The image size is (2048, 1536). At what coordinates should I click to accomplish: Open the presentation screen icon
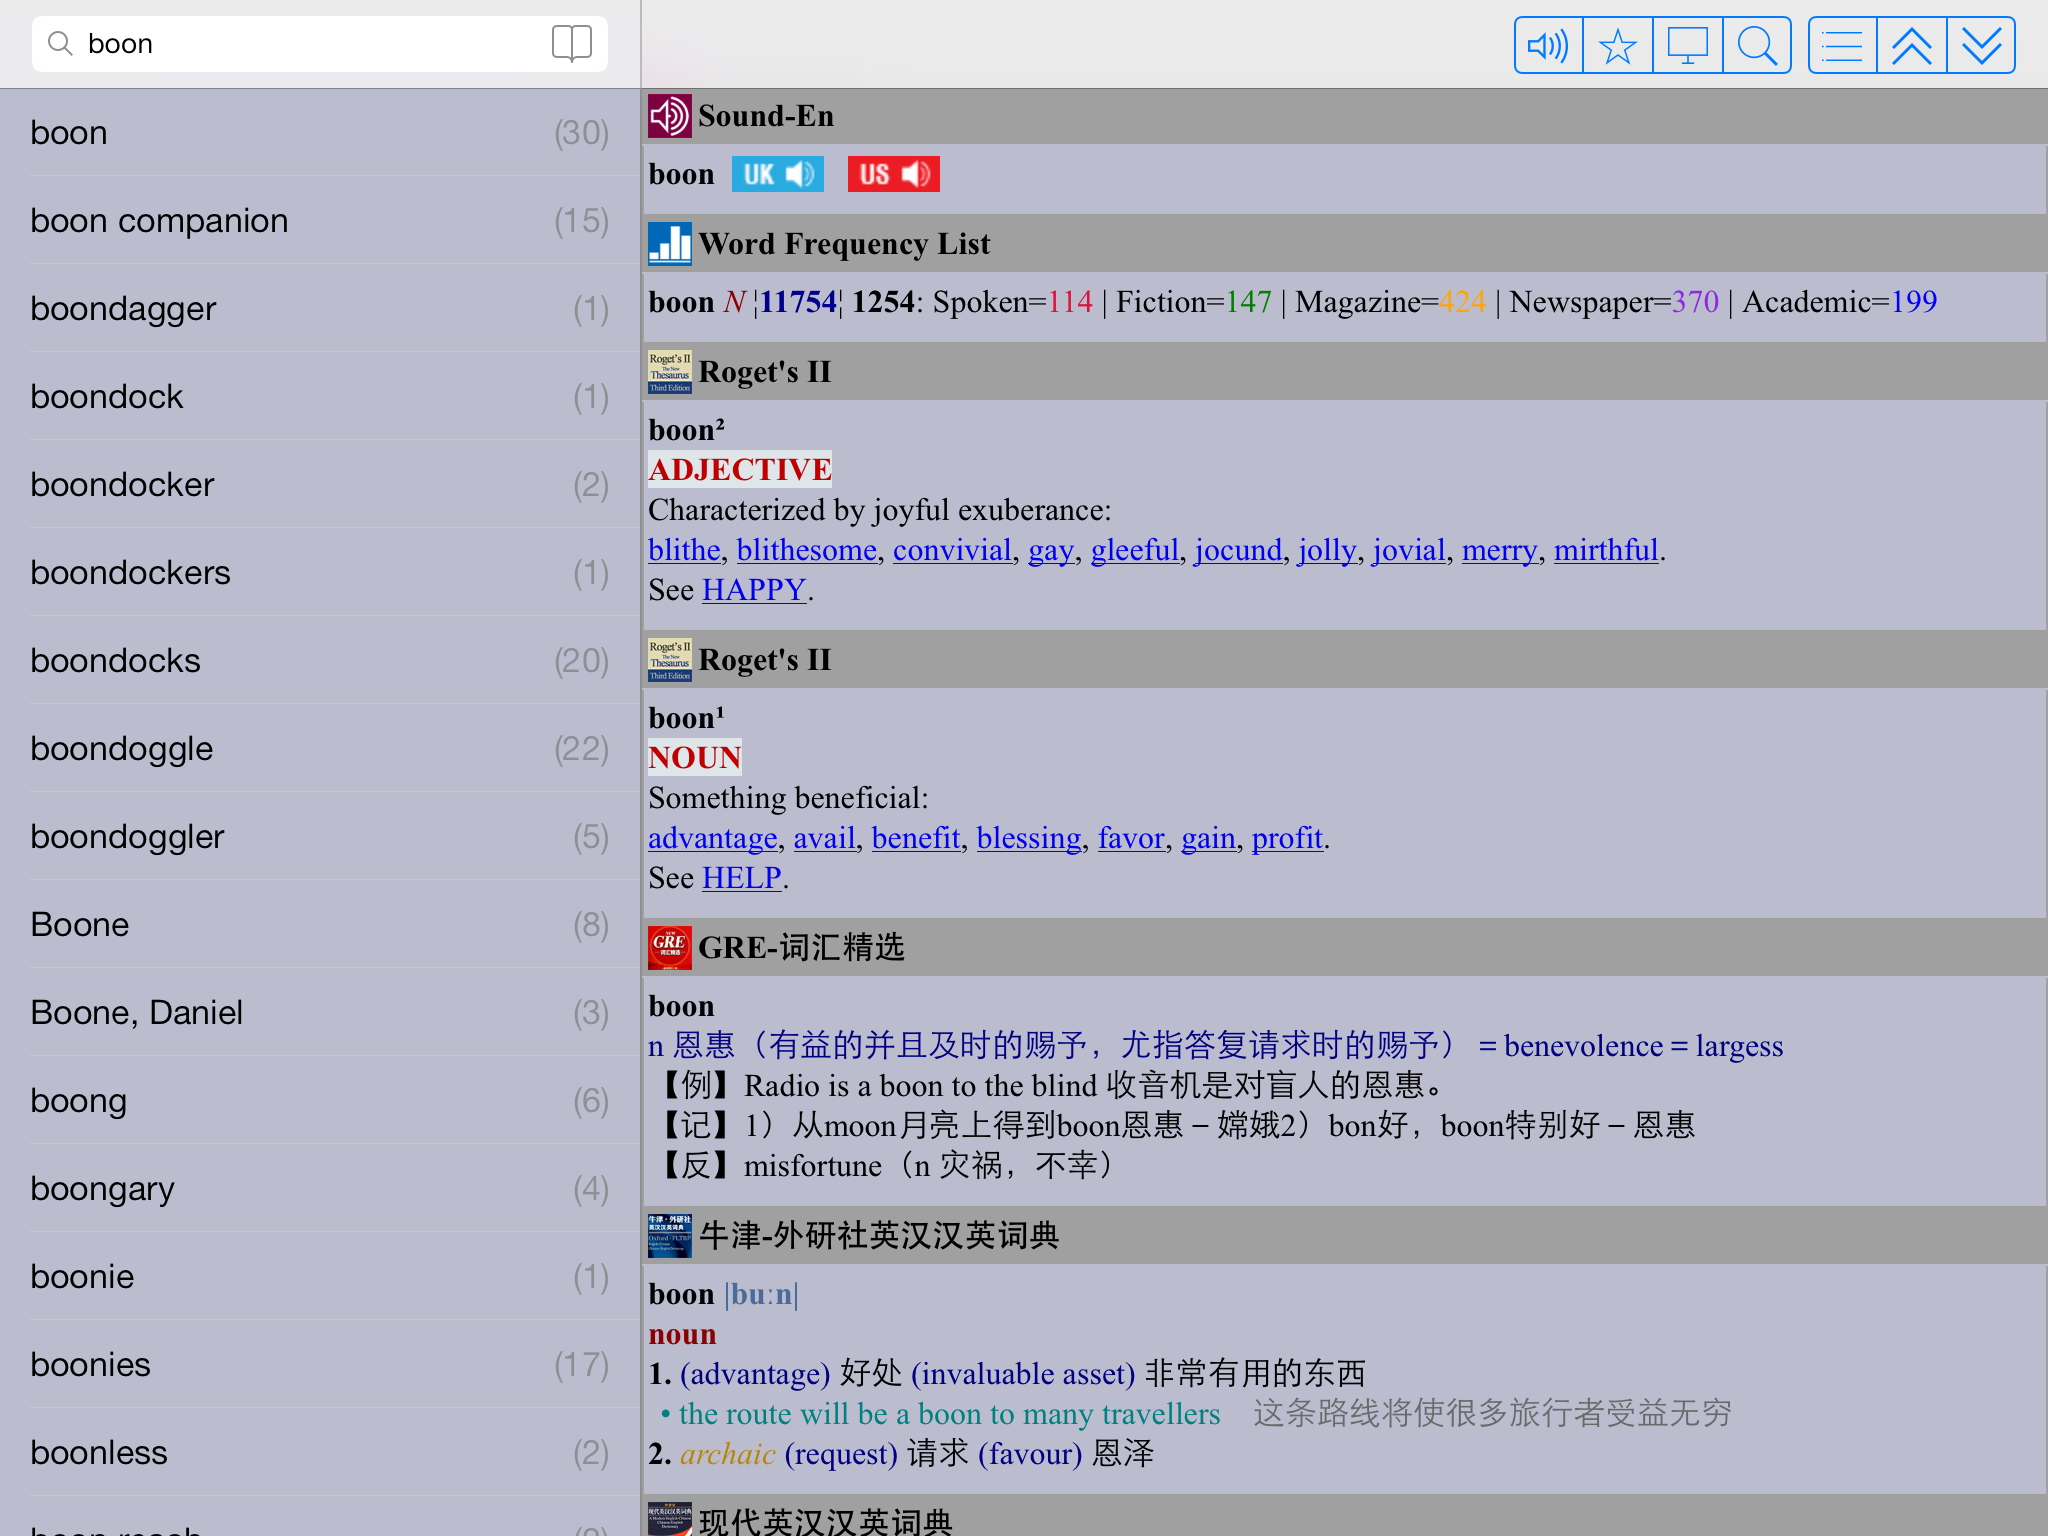click(1687, 45)
